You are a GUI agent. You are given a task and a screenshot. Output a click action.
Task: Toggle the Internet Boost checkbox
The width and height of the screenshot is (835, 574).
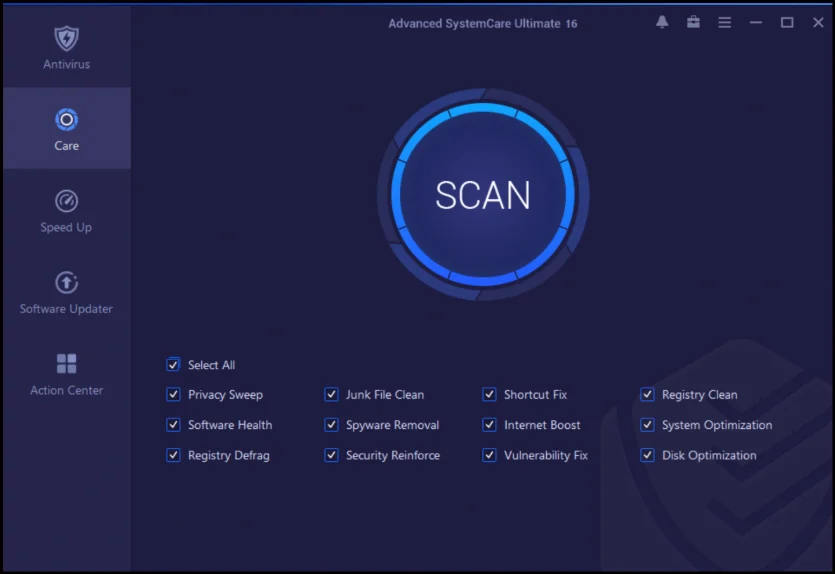tap(489, 425)
